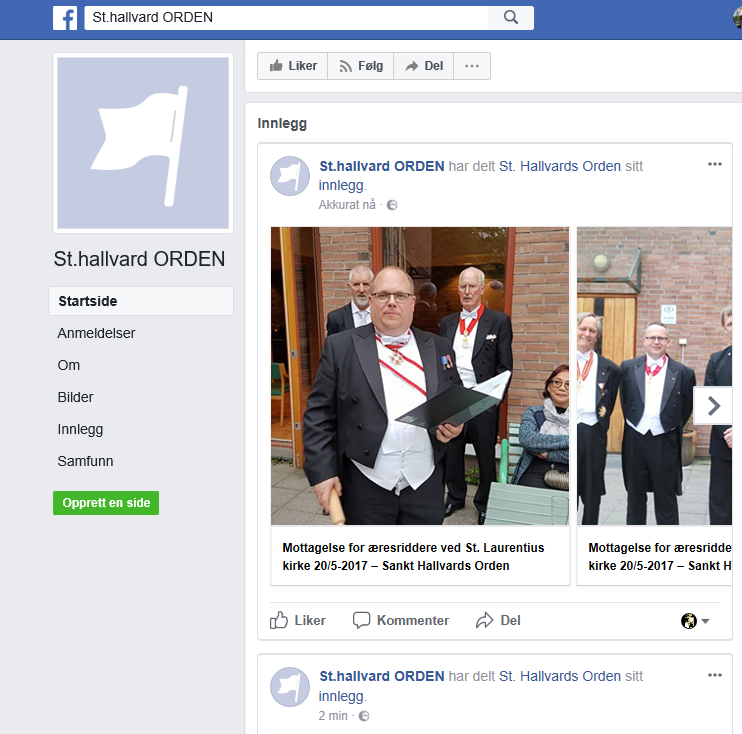Open the Bilder section
The image size is (742, 734).
point(75,397)
